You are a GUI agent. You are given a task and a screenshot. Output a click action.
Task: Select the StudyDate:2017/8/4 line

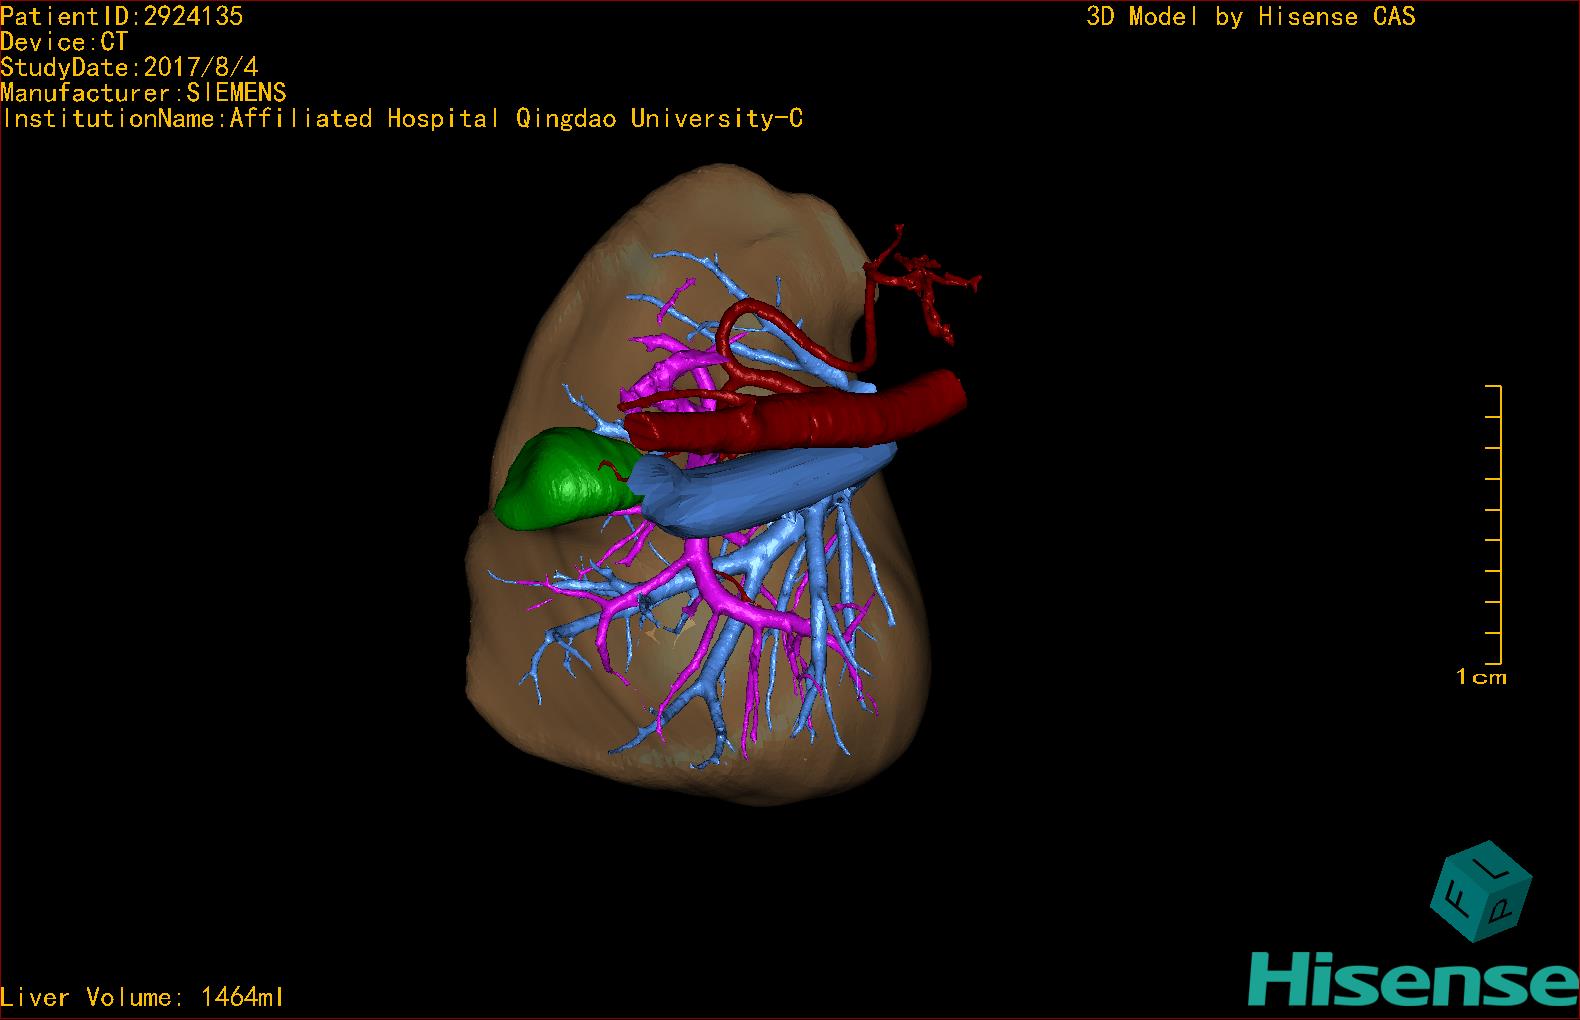click(129, 67)
